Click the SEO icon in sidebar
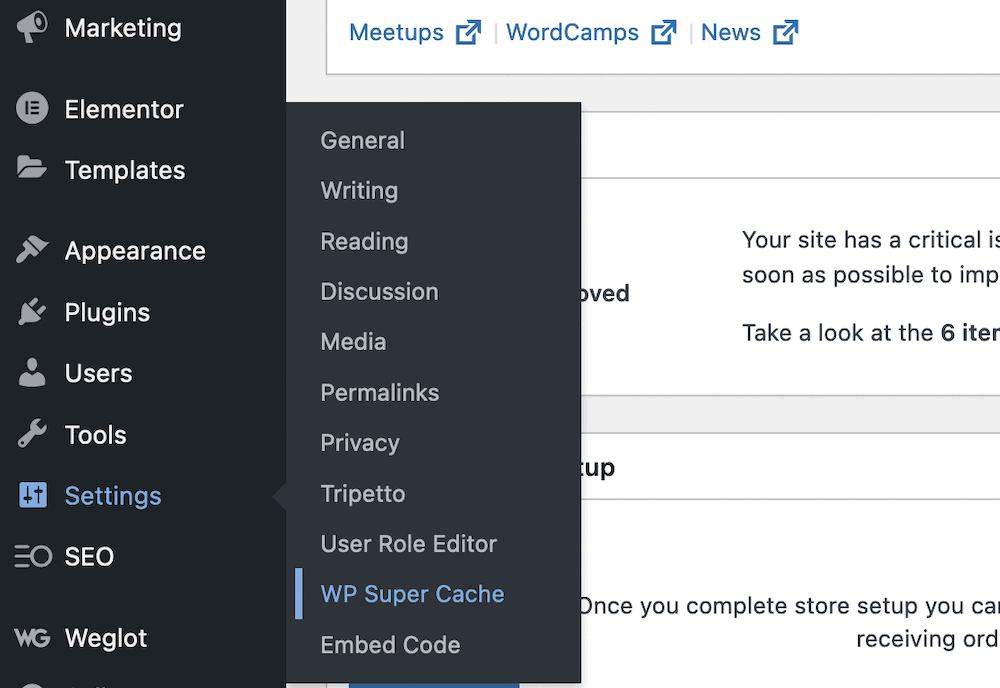The width and height of the screenshot is (1000, 688). 33,556
